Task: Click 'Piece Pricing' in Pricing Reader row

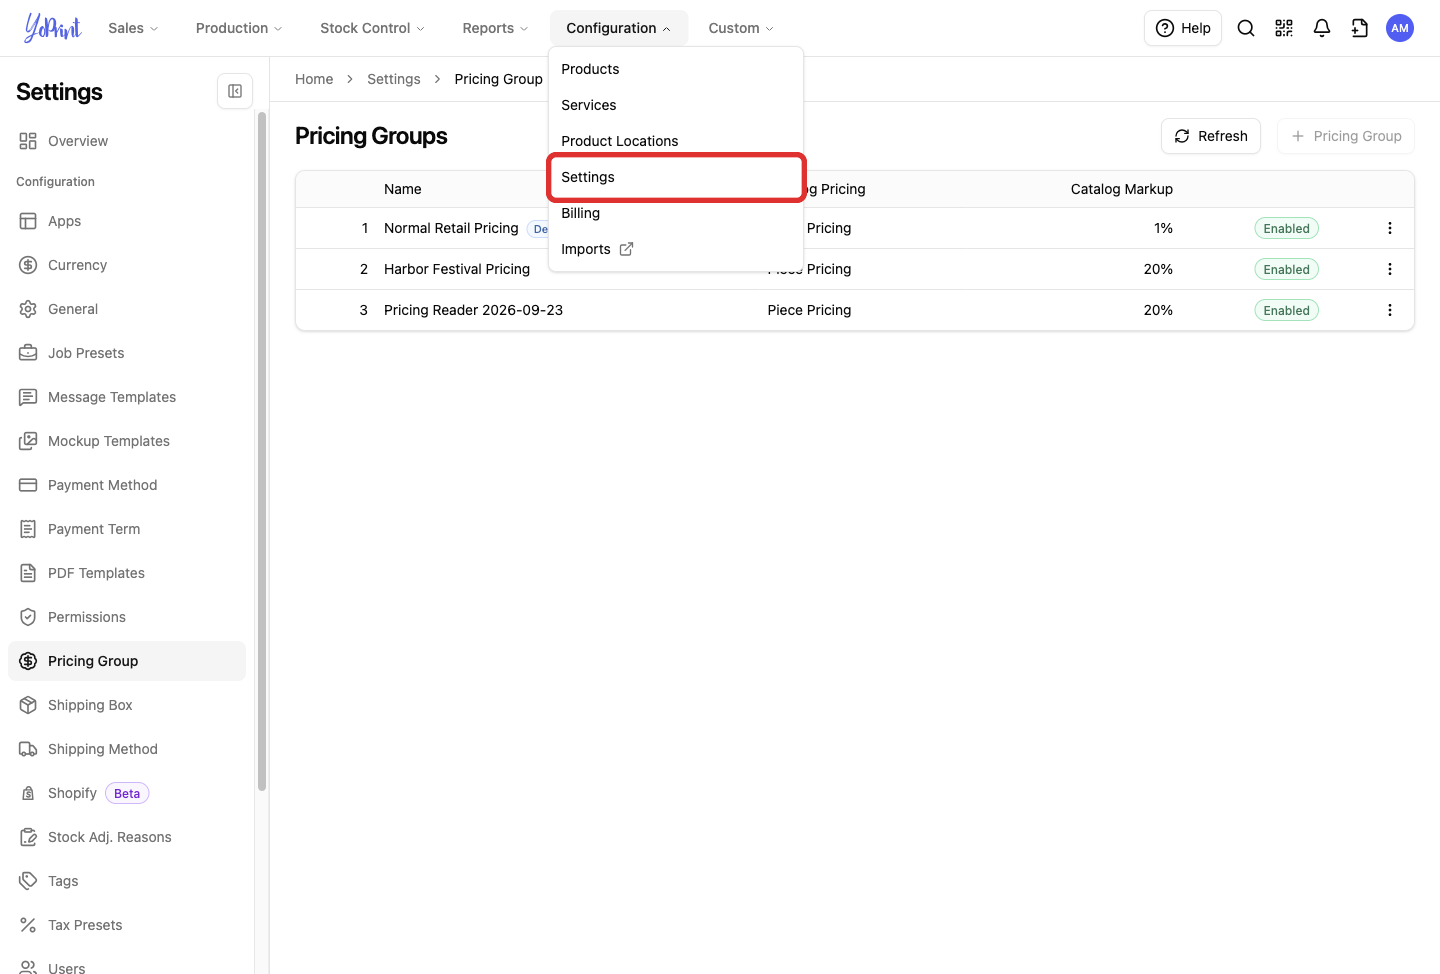Action: [809, 310]
